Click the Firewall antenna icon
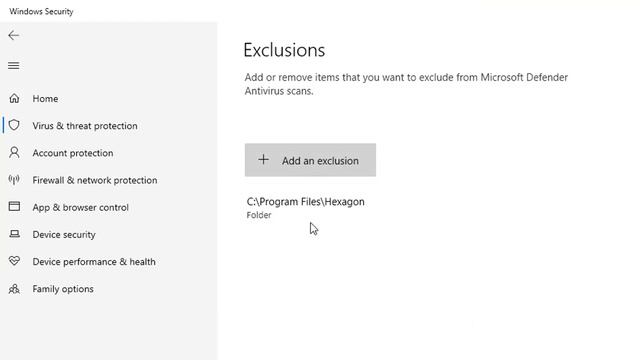The height and width of the screenshot is (360, 640). 14,180
